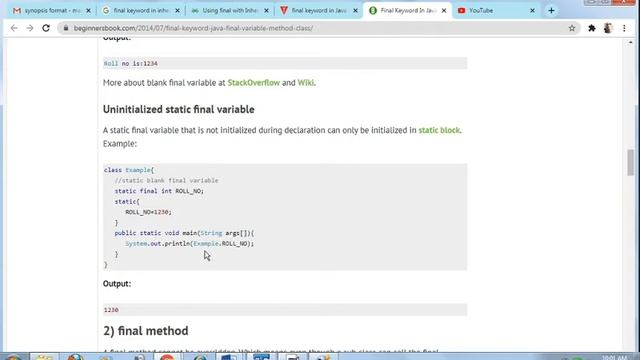
Task: Switch to the YouTube tab
Action: point(496,11)
